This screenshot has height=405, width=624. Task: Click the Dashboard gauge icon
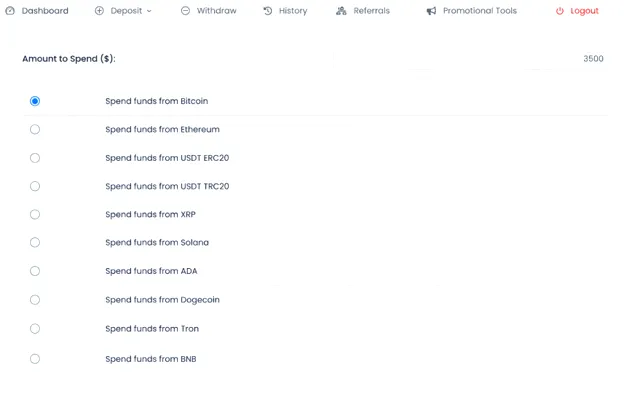click(10, 11)
